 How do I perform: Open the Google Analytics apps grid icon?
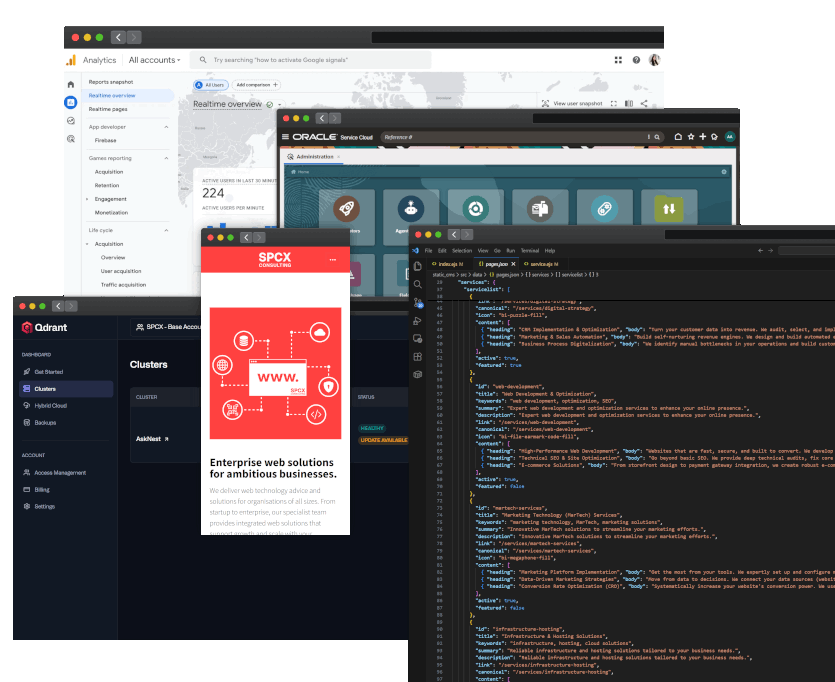pyautogui.click(x=618, y=60)
